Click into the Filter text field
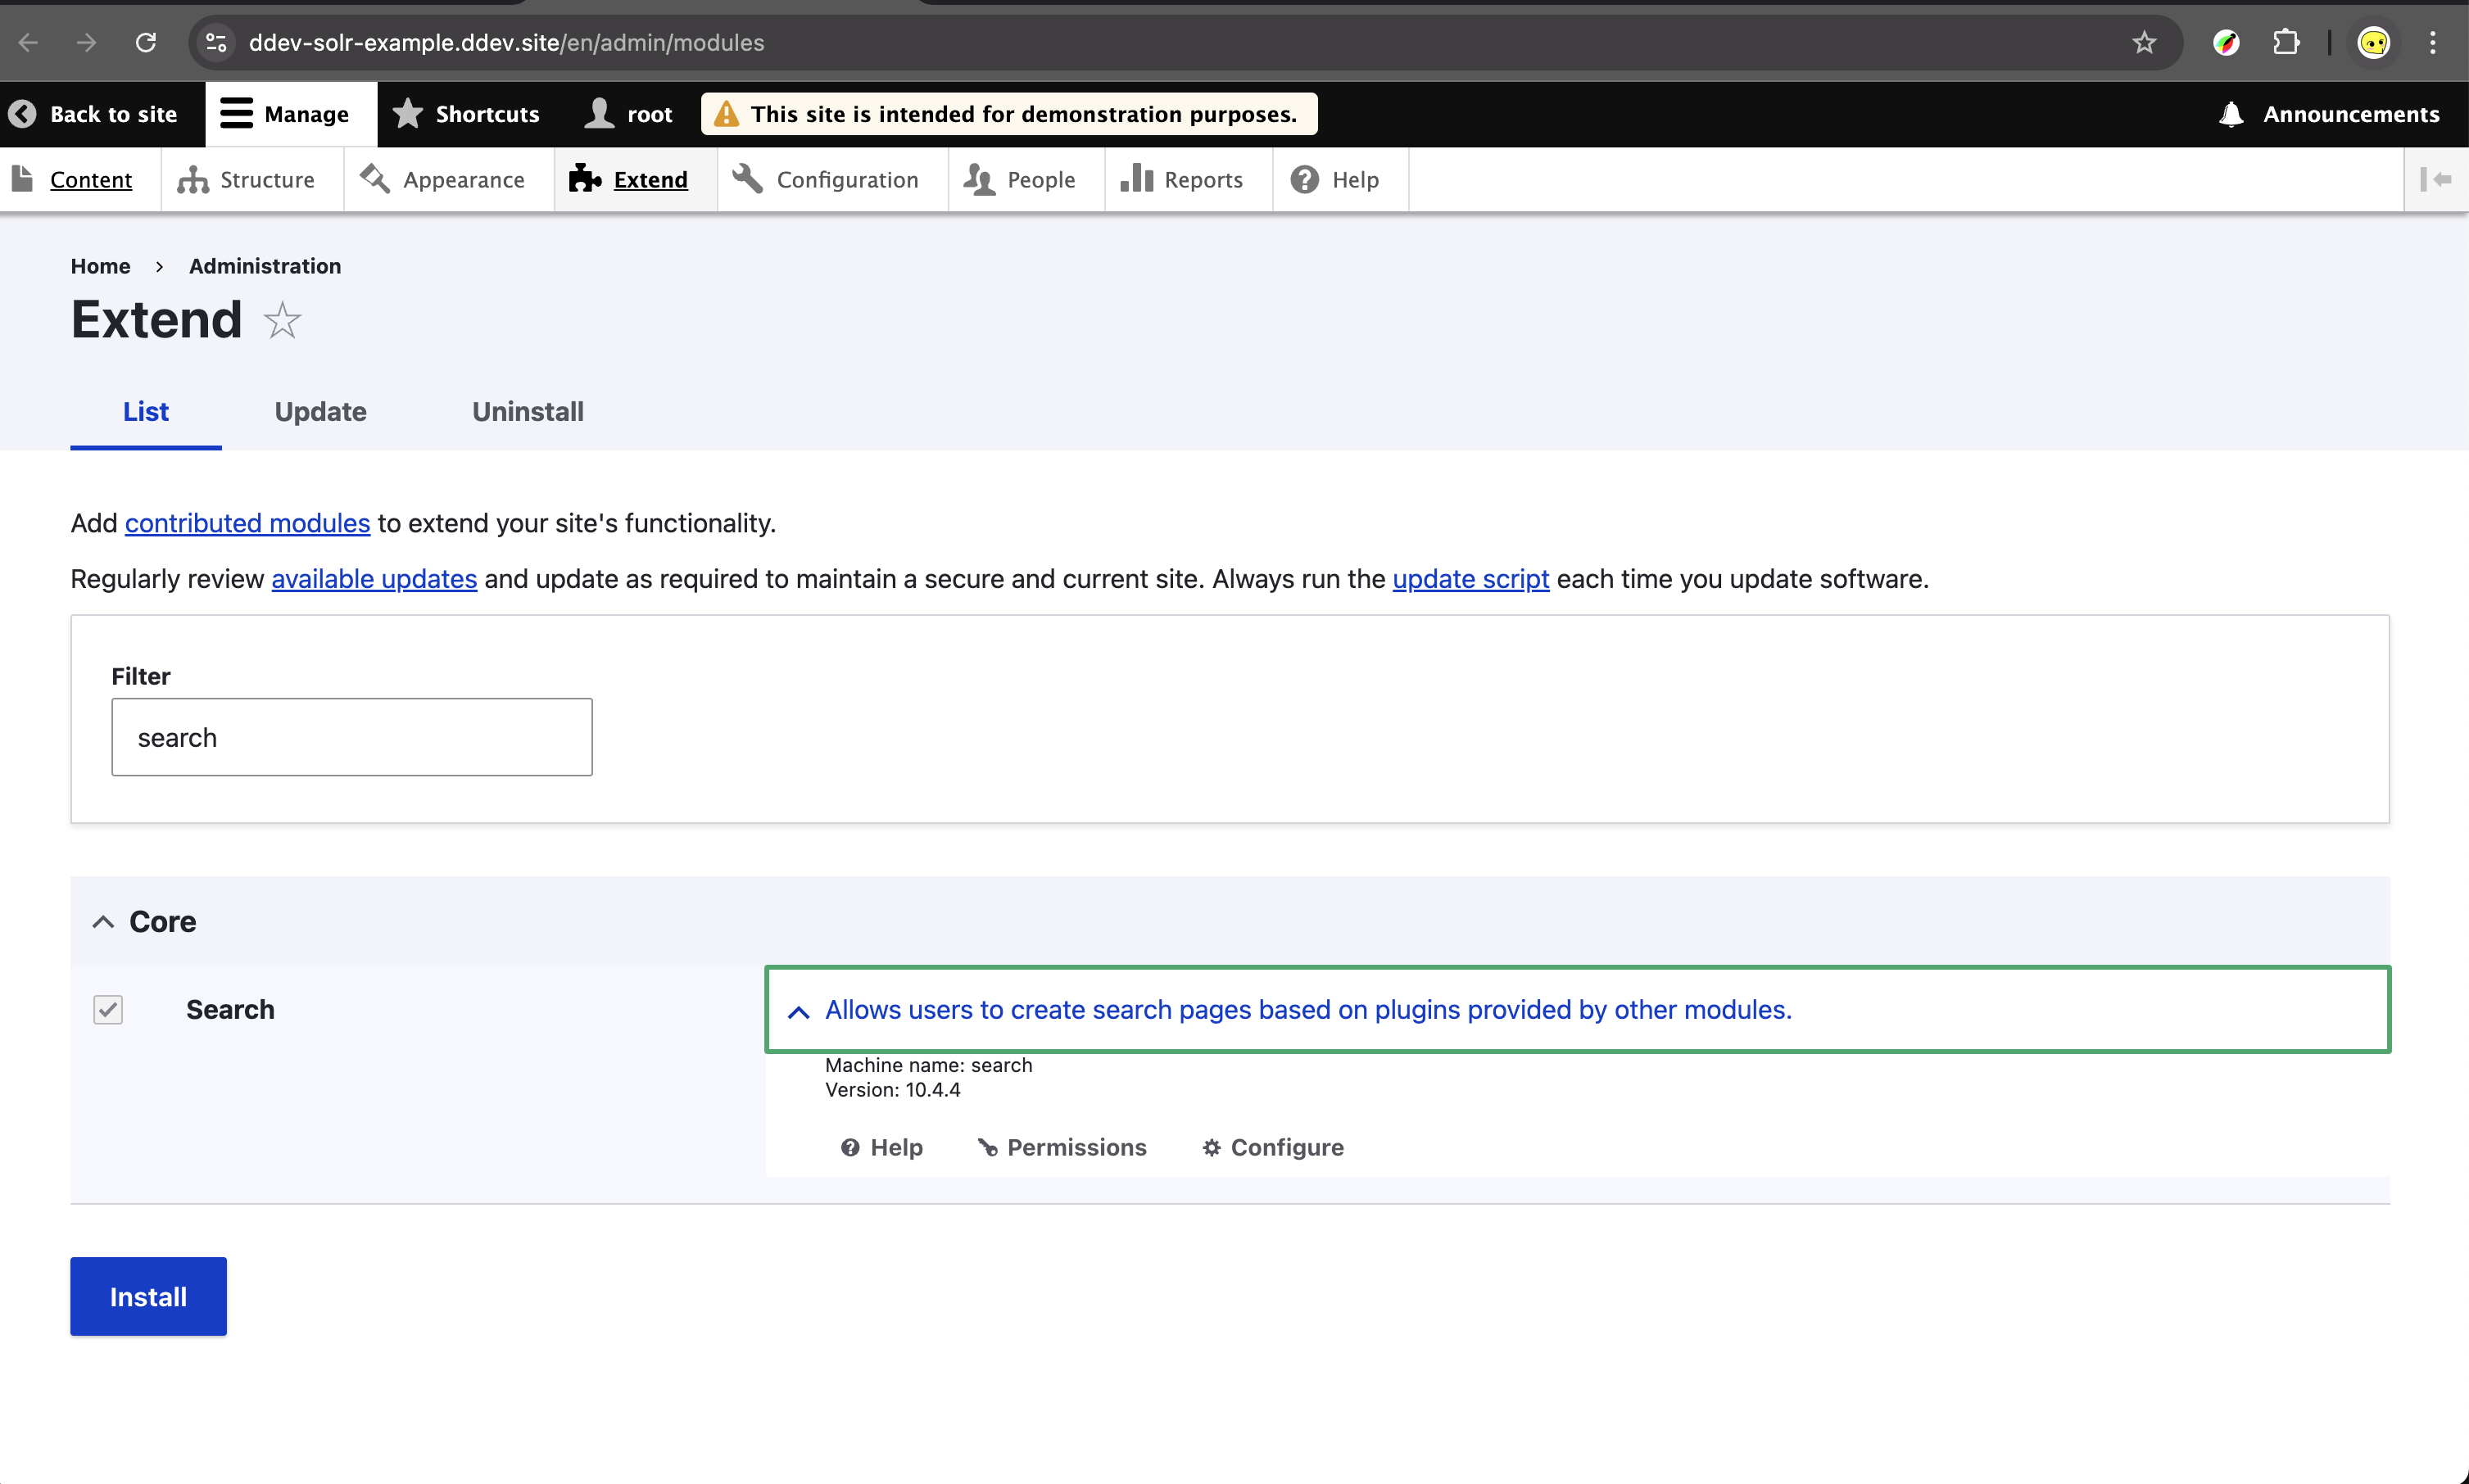2469x1484 pixels. (x=351, y=738)
